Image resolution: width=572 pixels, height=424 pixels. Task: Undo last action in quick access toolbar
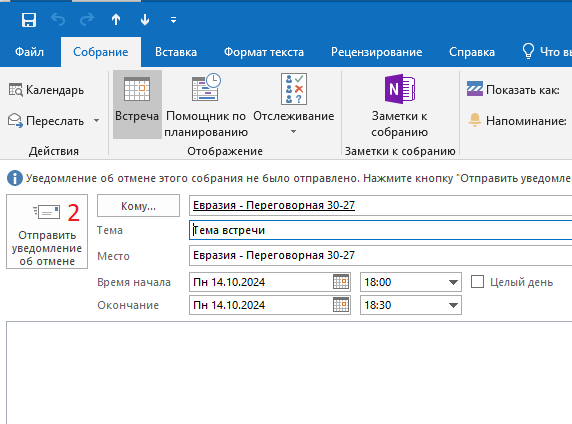coord(58,20)
